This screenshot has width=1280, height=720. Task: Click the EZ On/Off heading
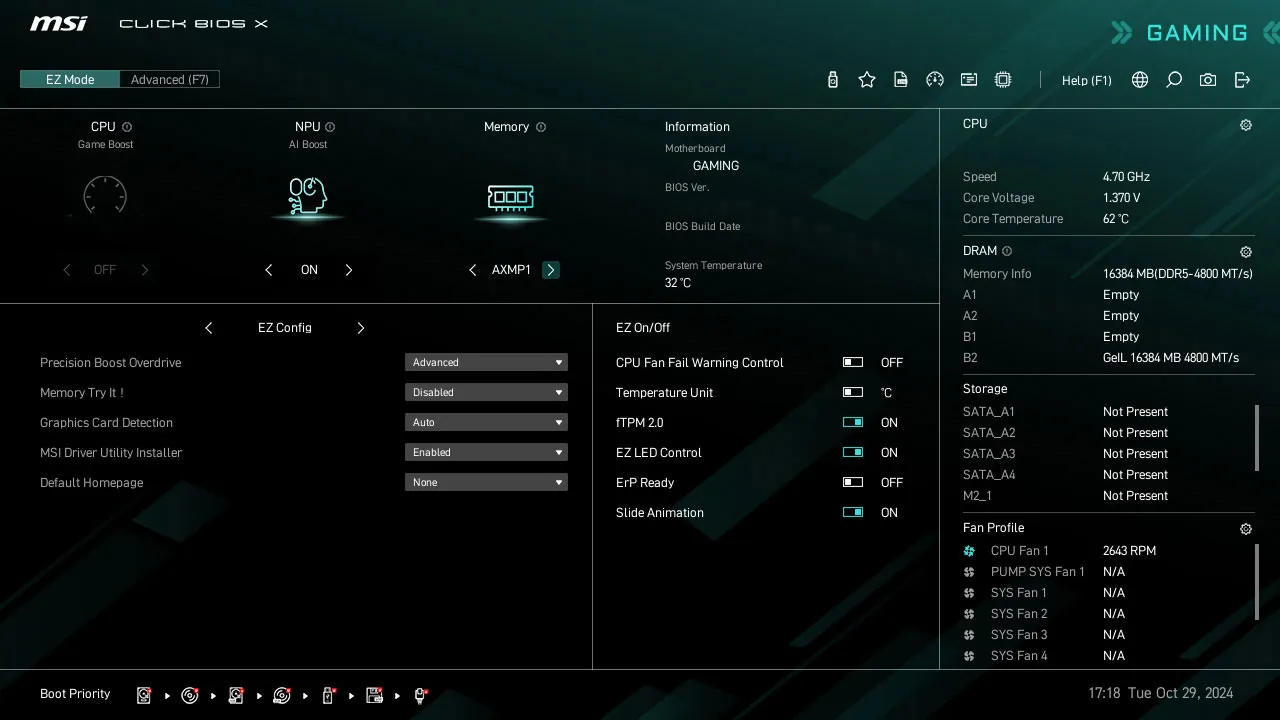643,328
